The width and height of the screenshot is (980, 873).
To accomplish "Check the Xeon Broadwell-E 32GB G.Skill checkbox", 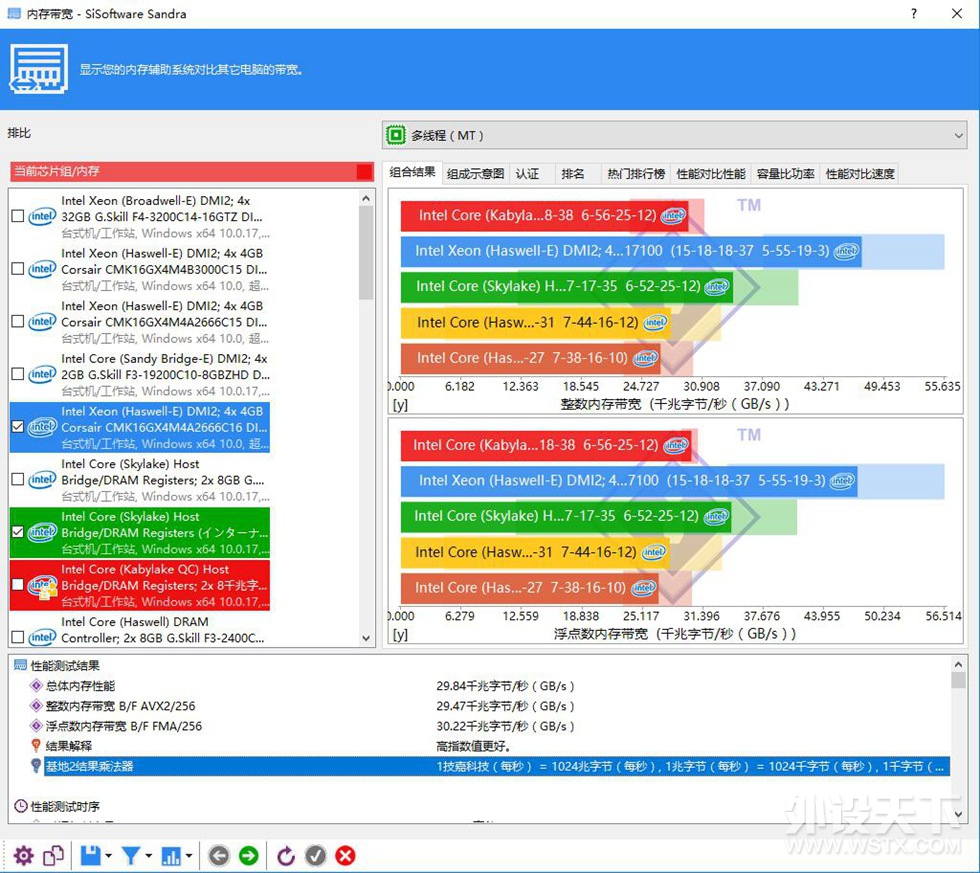I will pos(18,216).
